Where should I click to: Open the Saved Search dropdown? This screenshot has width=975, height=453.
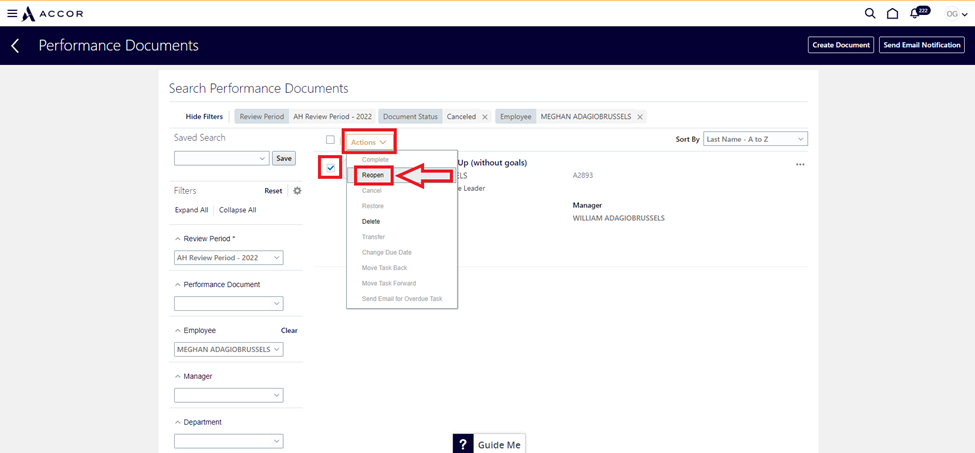222,158
